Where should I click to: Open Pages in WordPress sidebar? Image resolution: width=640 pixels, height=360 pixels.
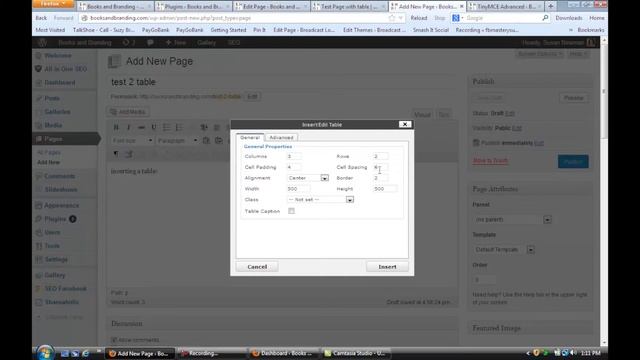point(53,139)
